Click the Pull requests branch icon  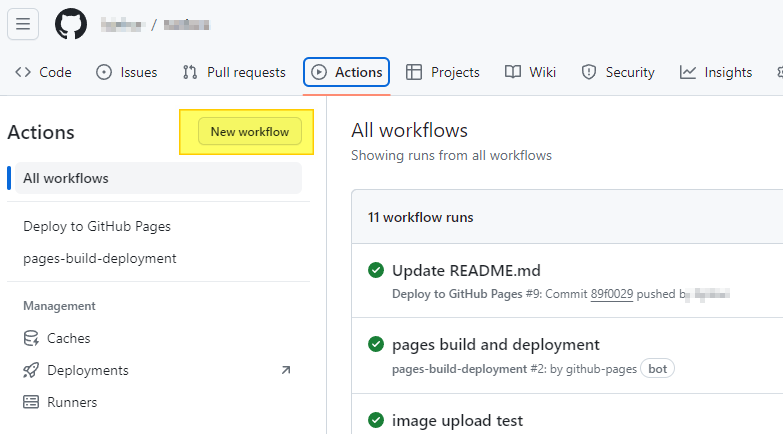[x=190, y=72]
